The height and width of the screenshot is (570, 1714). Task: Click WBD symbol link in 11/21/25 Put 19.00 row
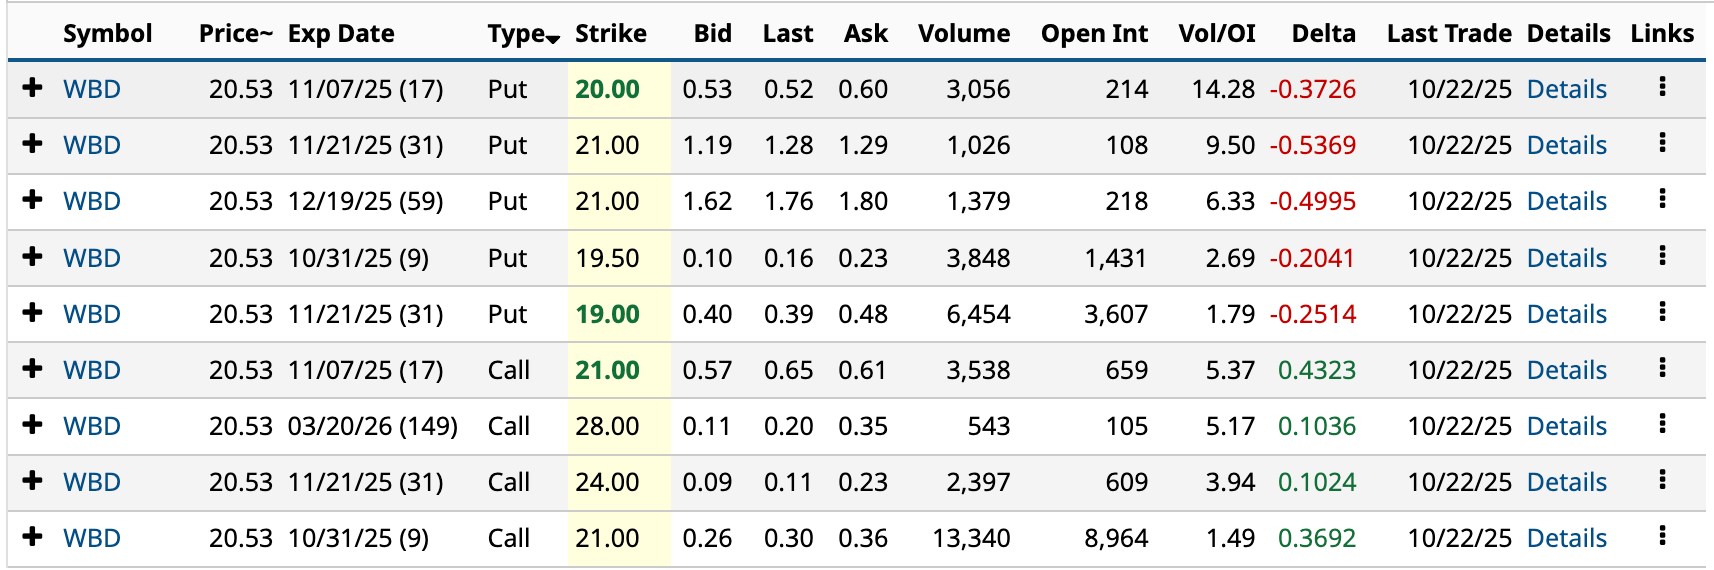point(92,314)
